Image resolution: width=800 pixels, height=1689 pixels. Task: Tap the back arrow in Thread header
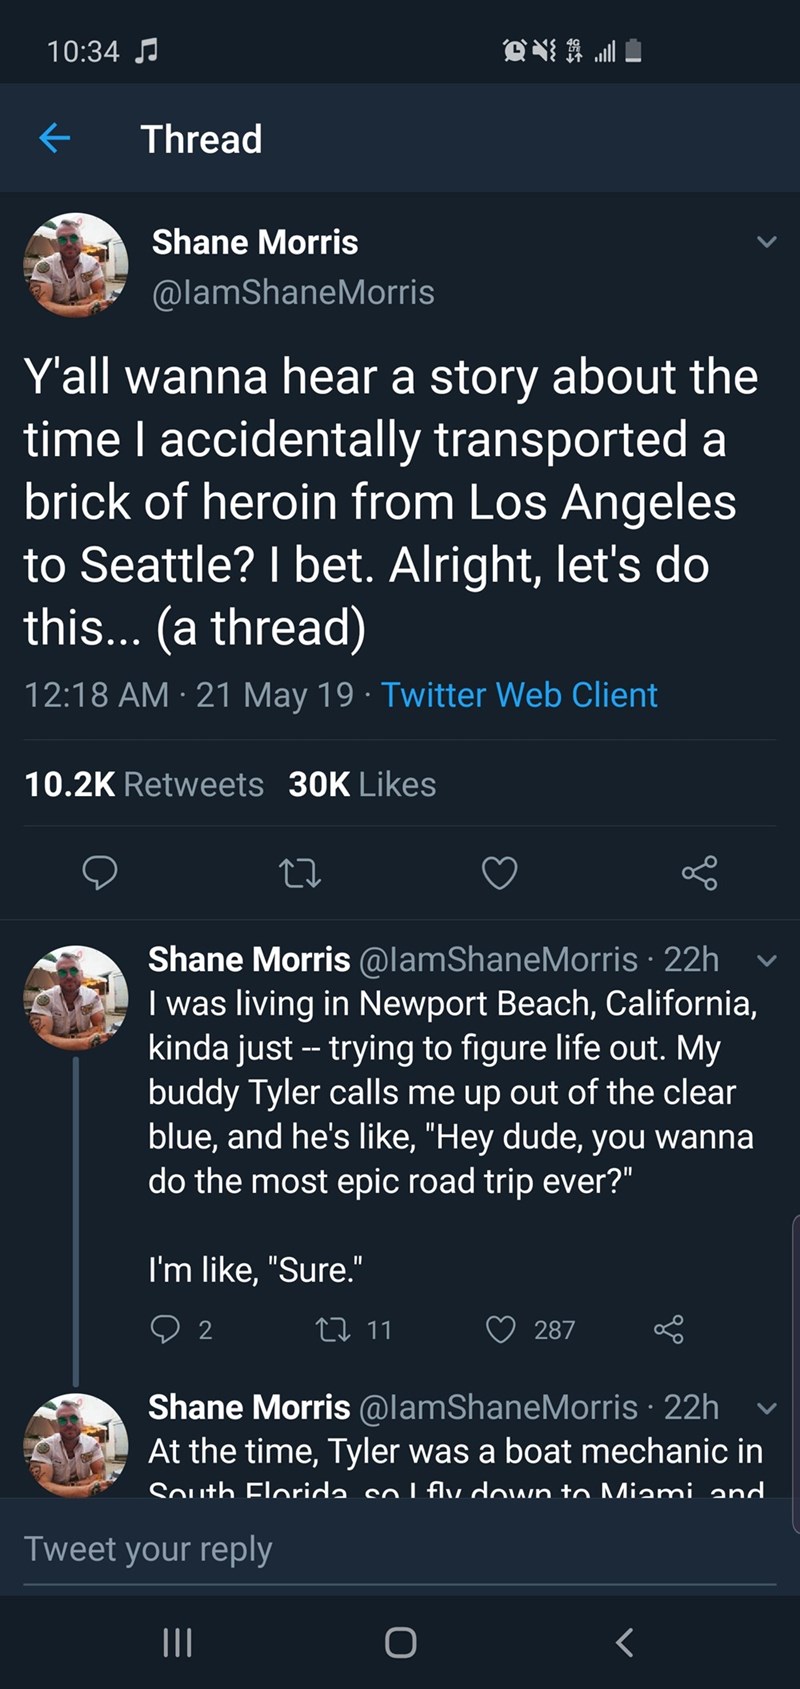[55, 138]
